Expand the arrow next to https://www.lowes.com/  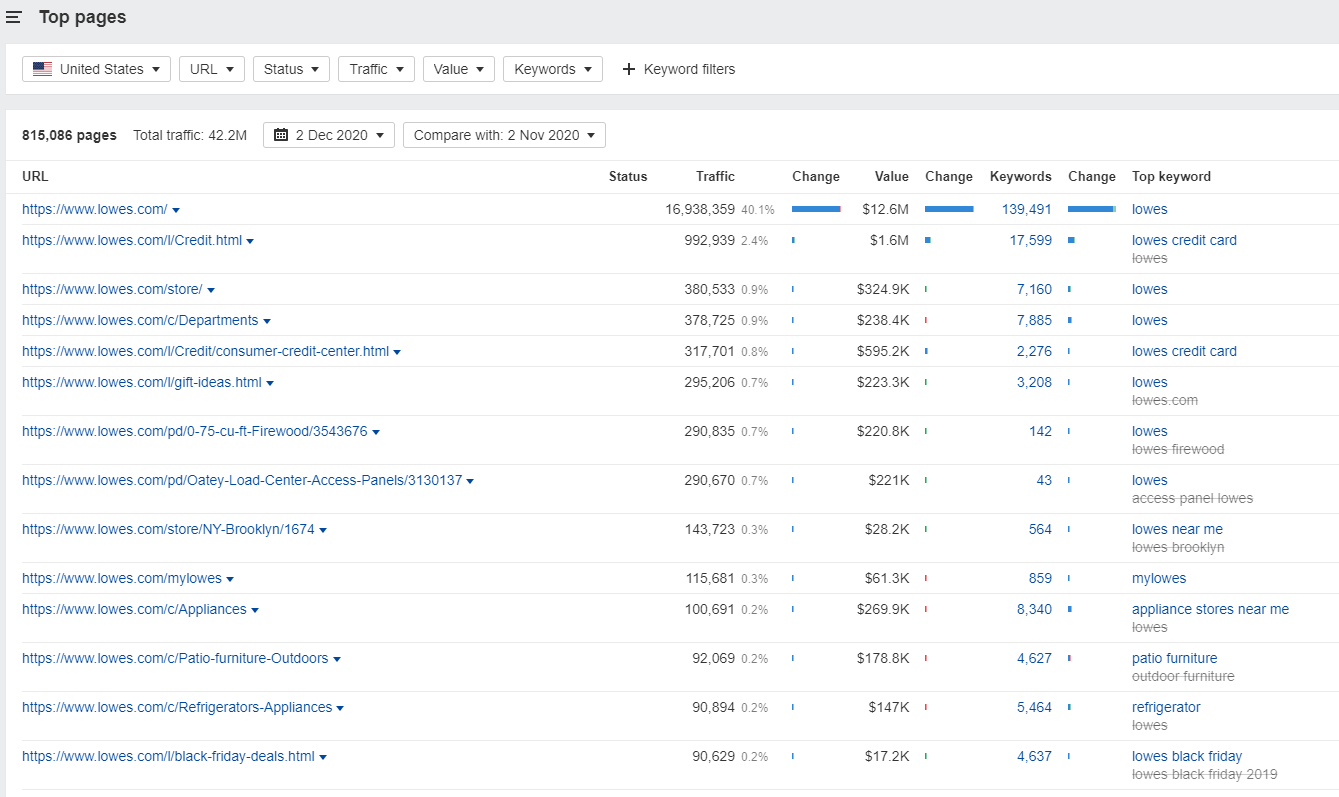point(176,210)
